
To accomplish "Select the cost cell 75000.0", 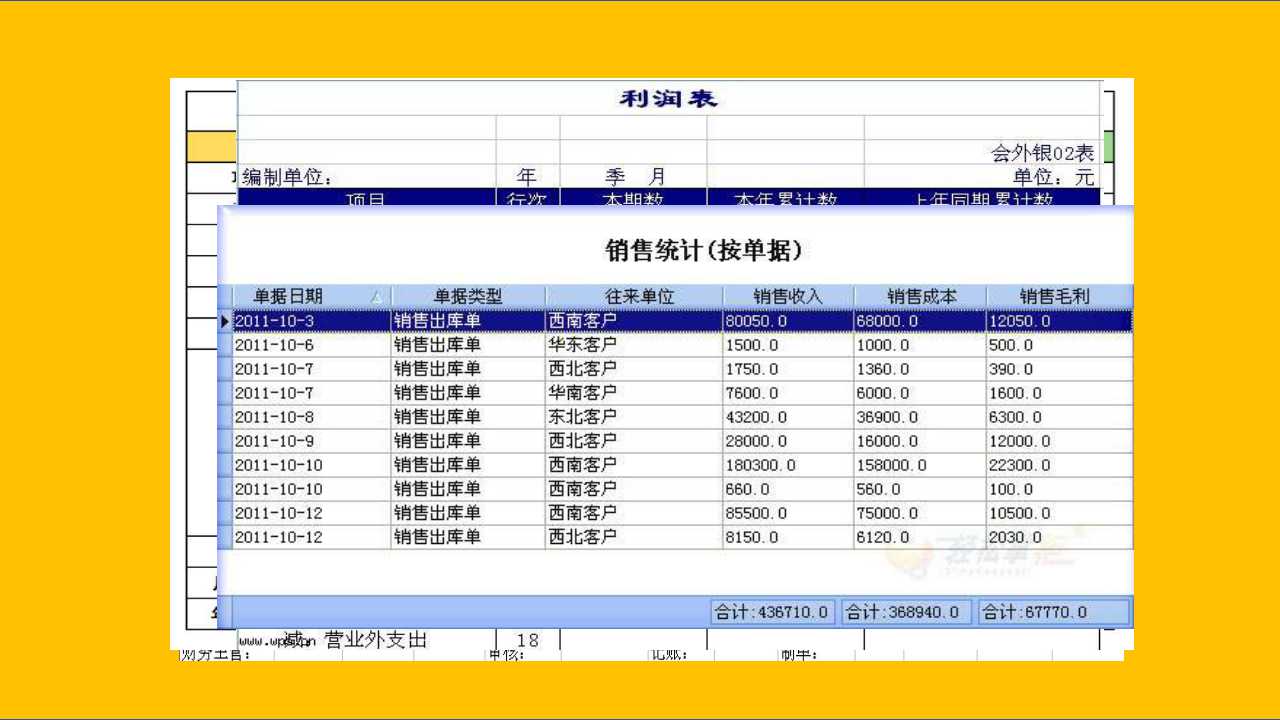I will pyautogui.click(x=921, y=513).
